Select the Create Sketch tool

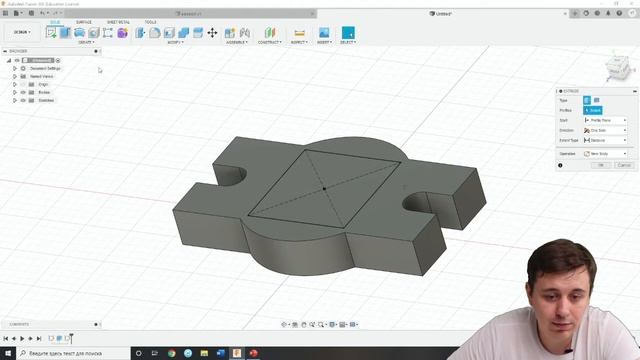point(51,33)
